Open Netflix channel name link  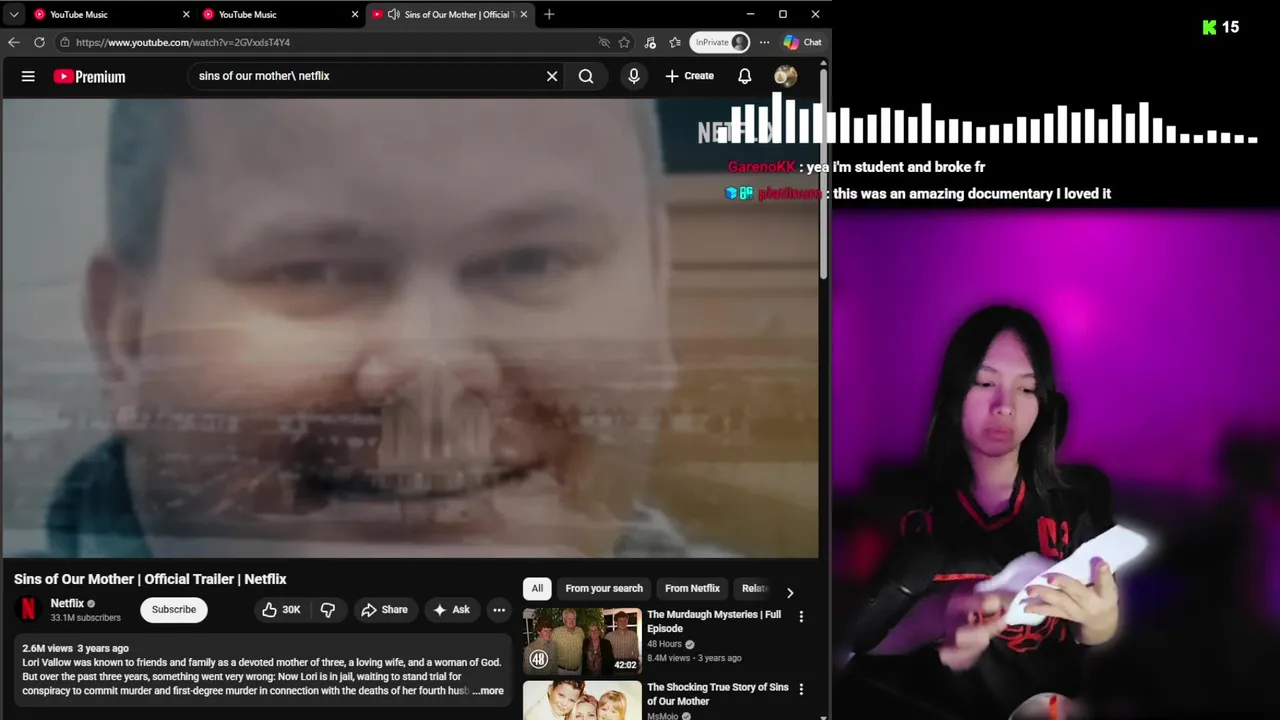point(67,603)
